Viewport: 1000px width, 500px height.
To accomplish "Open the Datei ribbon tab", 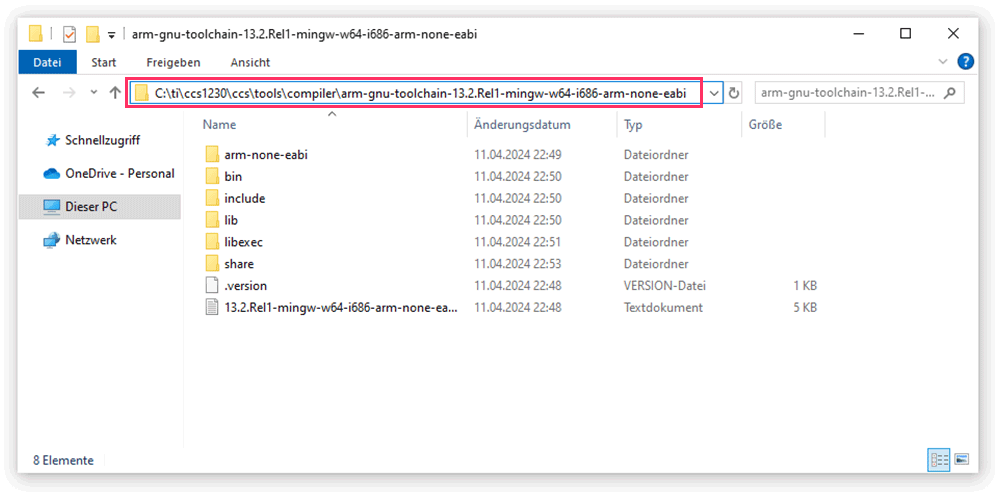I will tap(47, 62).
